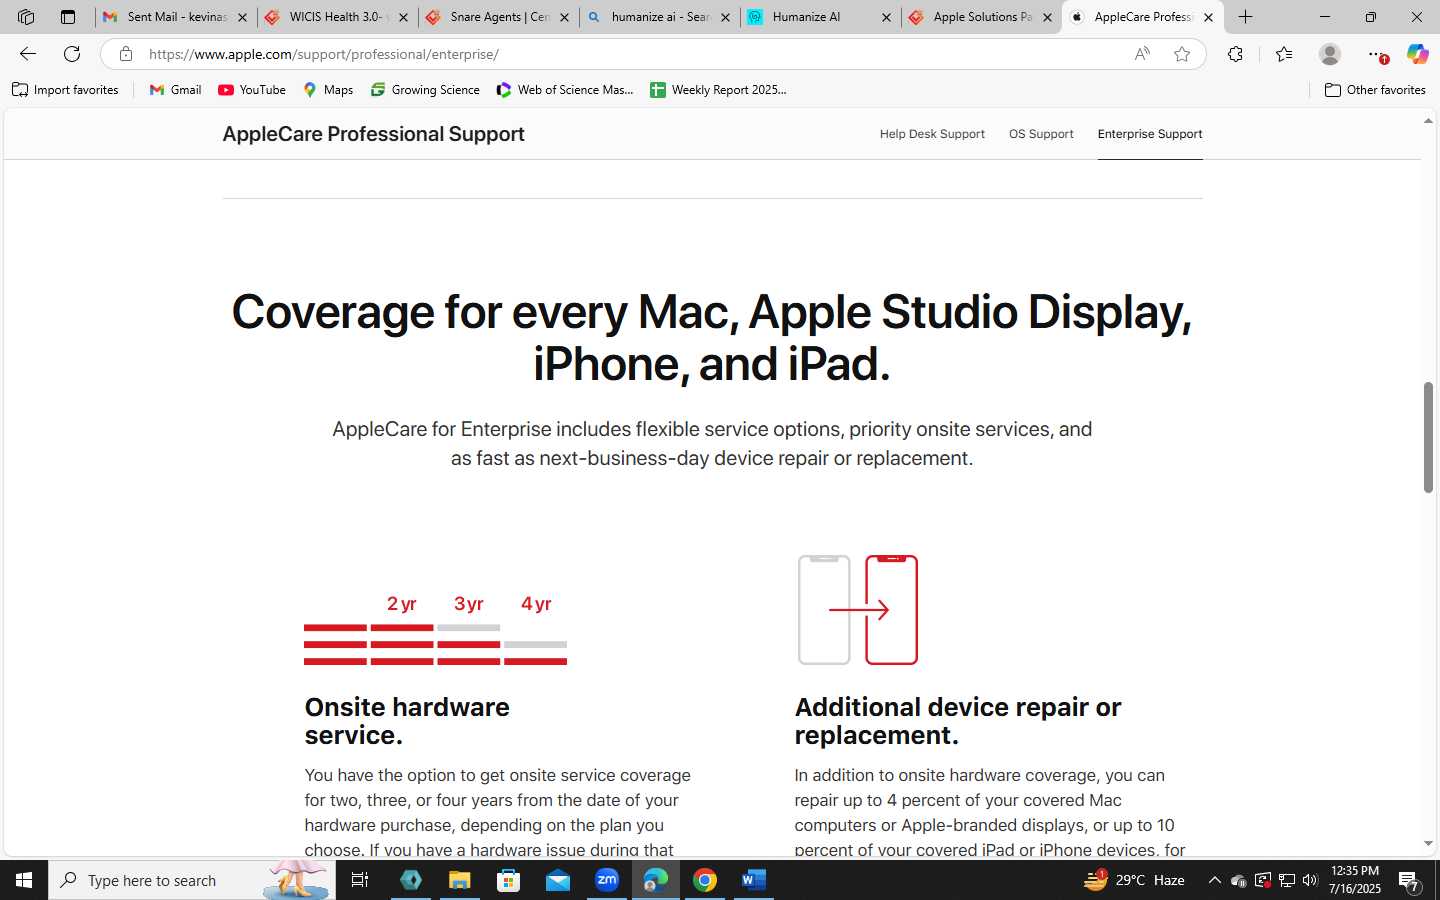Open the YouTube bookmark
Viewport: 1440px width, 900px height.
click(x=252, y=90)
